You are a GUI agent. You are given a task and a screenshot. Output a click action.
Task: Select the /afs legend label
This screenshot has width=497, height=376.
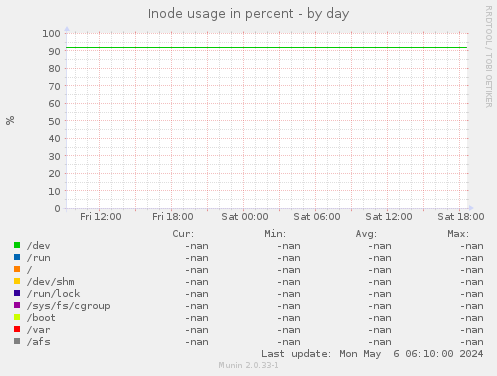click(x=39, y=342)
